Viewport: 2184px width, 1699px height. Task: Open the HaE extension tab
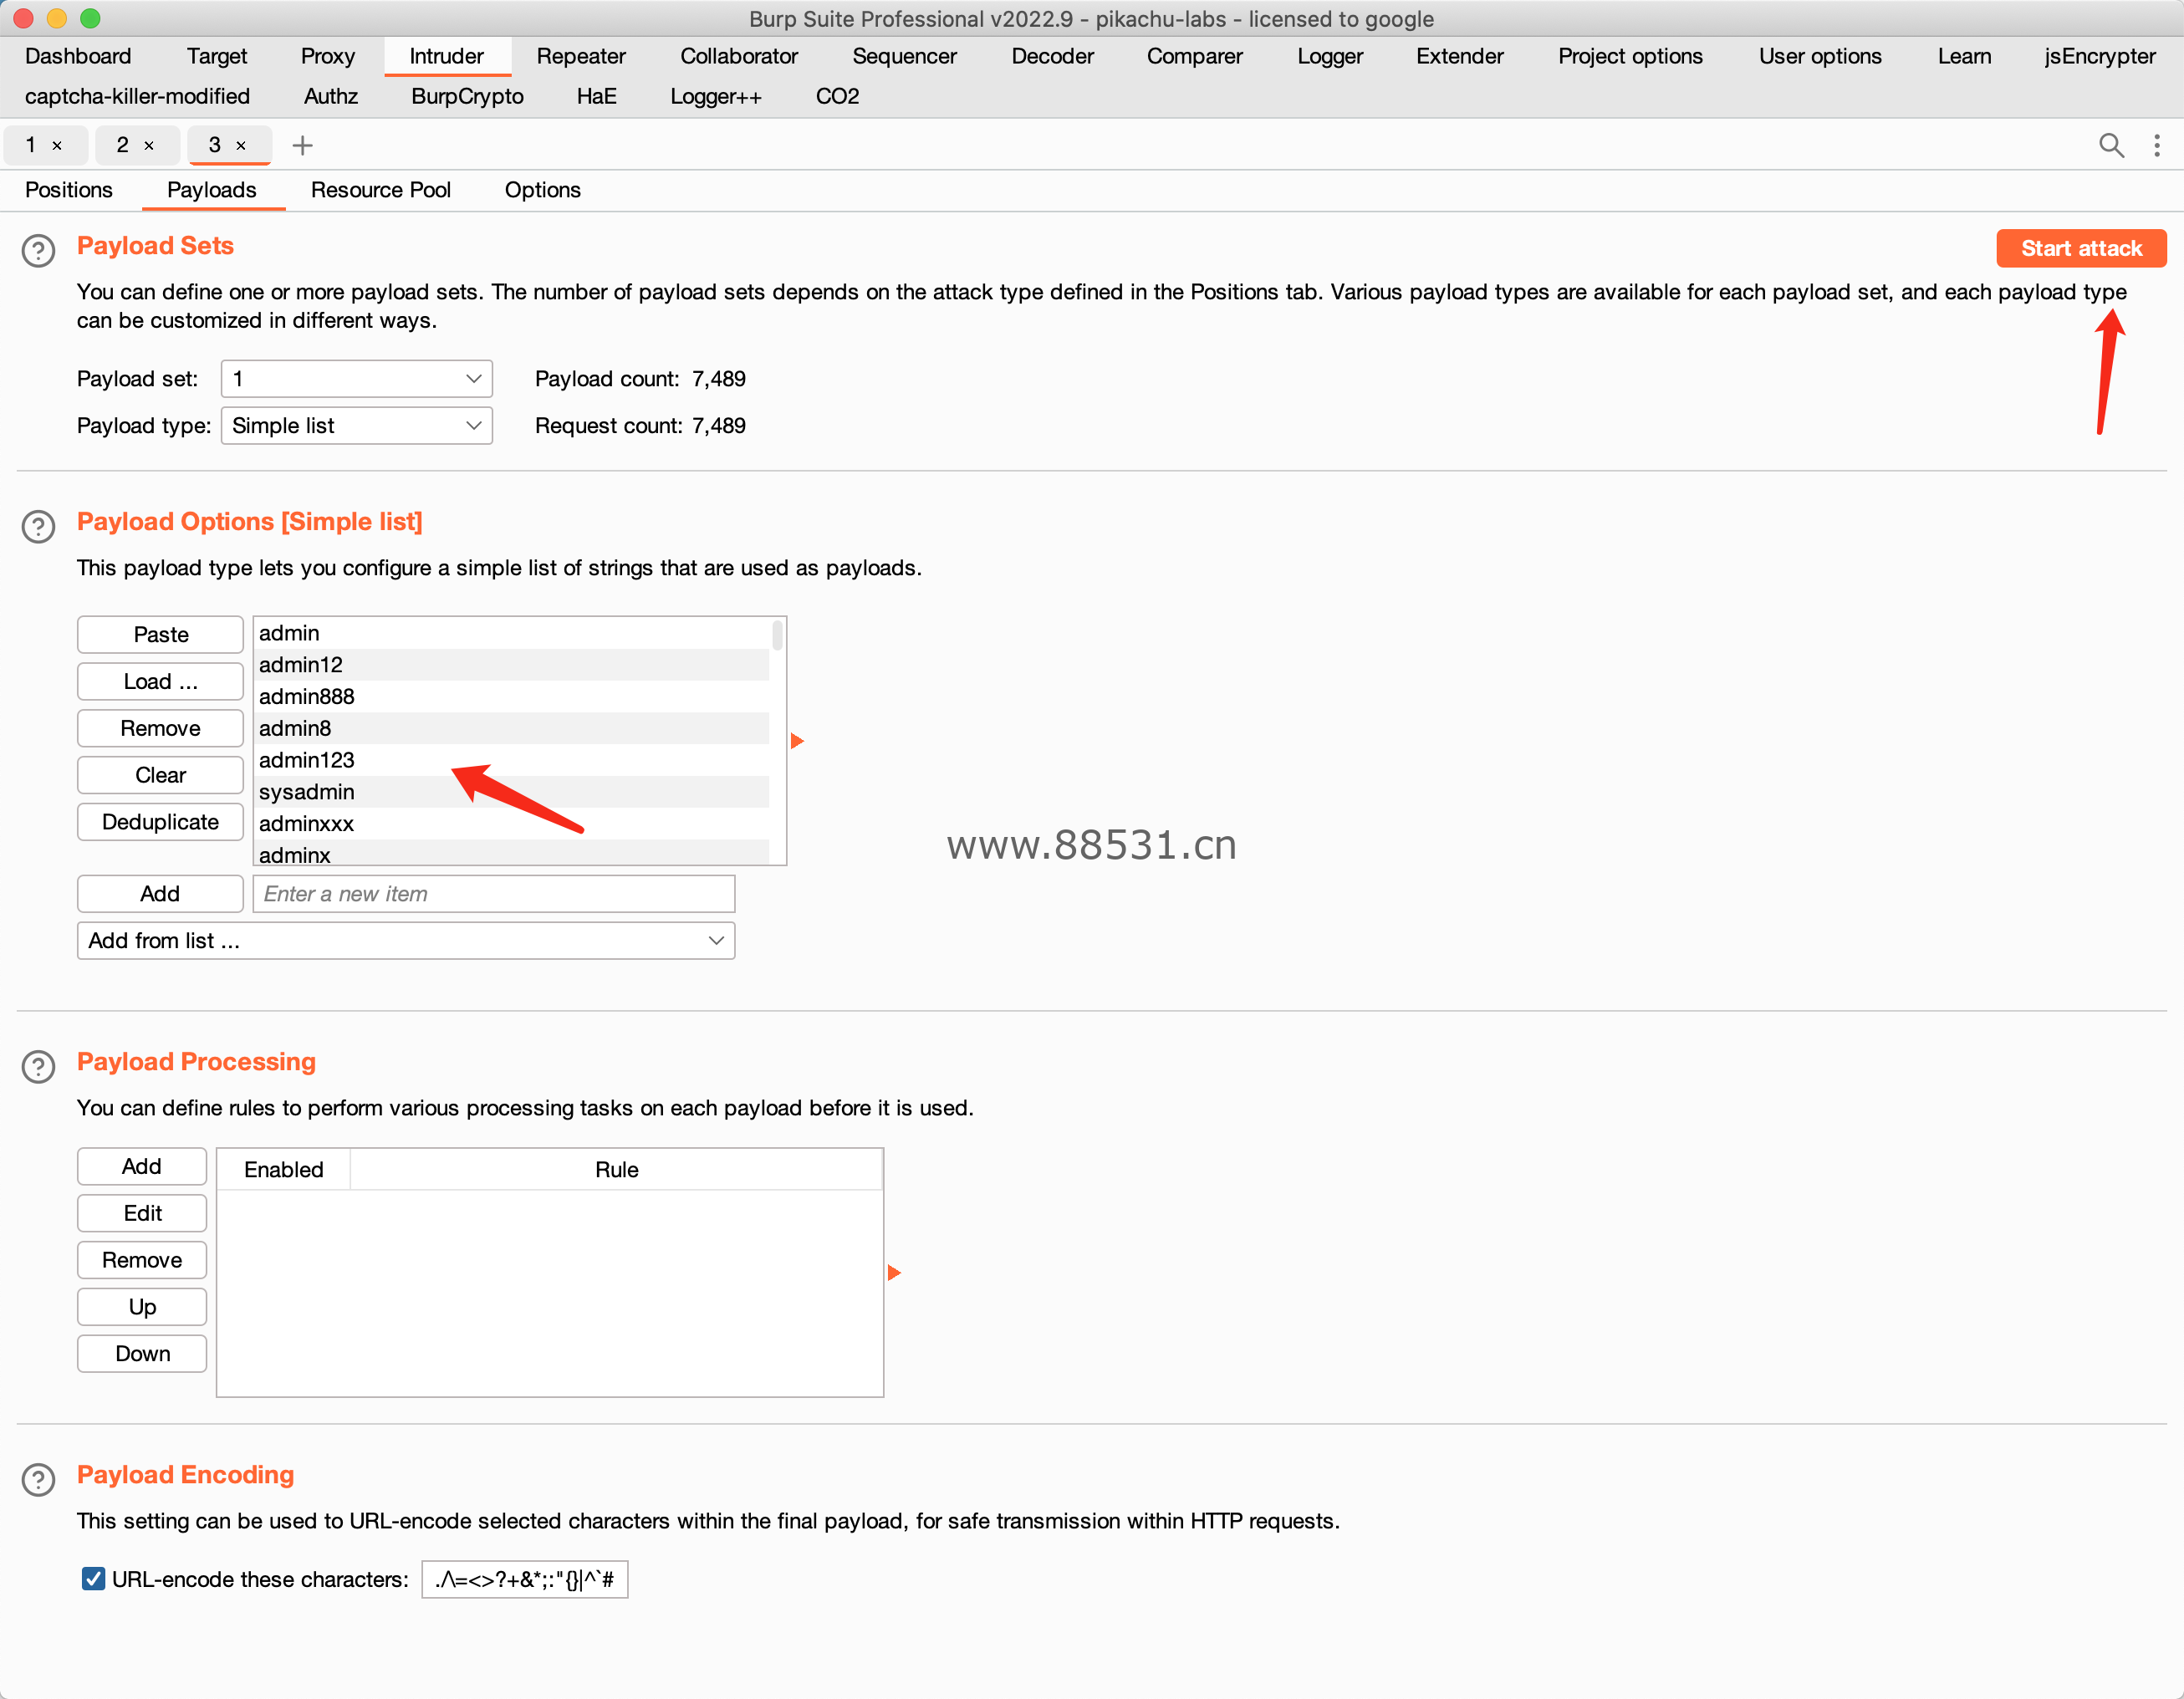596,96
